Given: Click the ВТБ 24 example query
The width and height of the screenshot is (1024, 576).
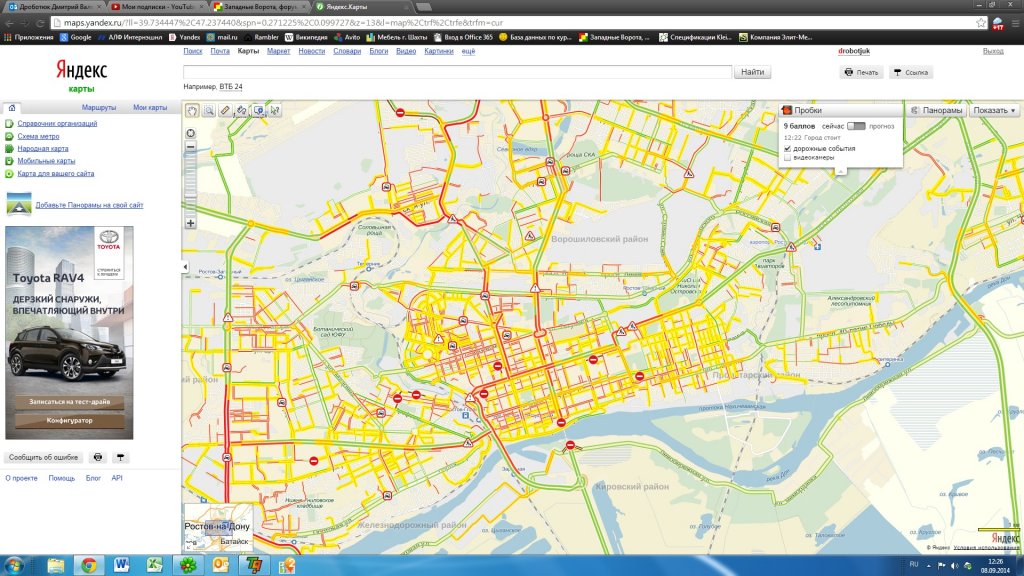Looking at the screenshot, I should (x=231, y=87).
